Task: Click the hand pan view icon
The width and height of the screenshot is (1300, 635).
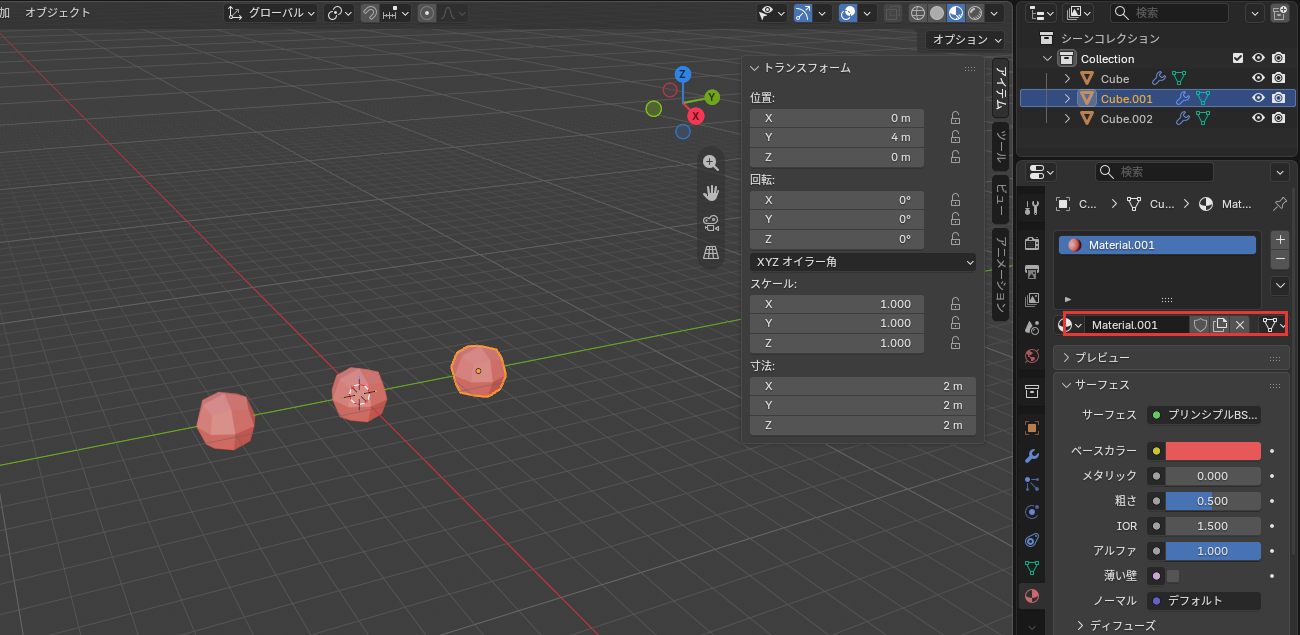Action: pyautogui.click(x=711, y=193)
